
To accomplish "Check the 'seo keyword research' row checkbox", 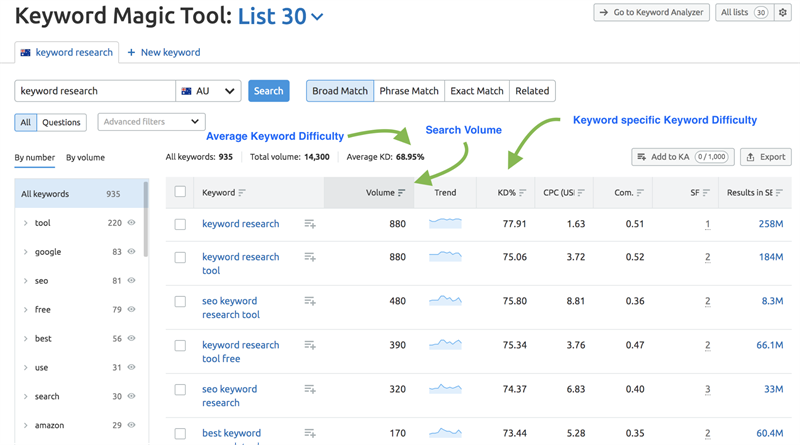I will pyautogui.click(x=180, y=390).
